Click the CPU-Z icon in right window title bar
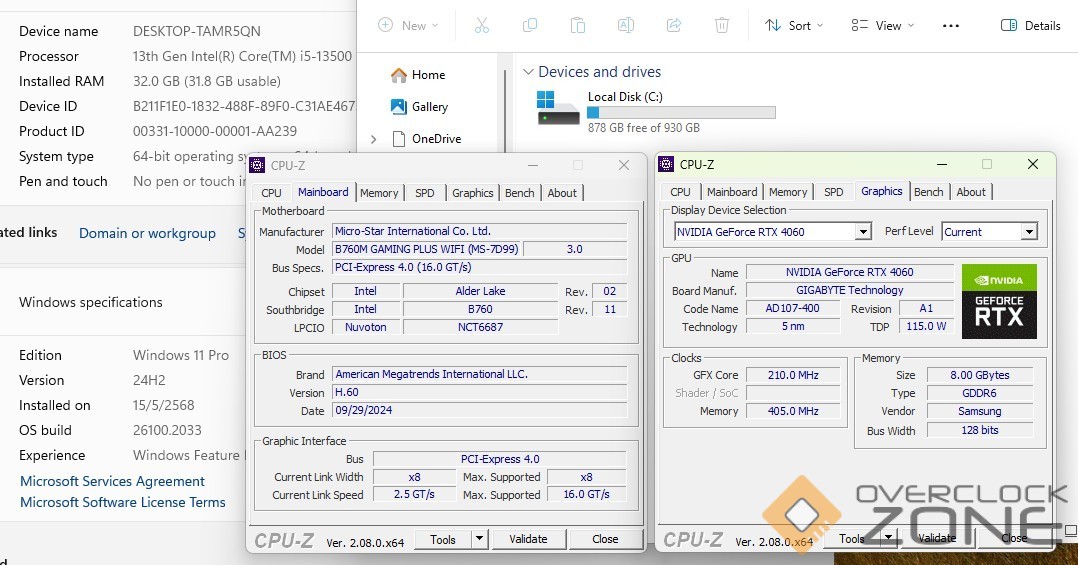Viewport: 1078px width, 565px height. tap(666, 164)
